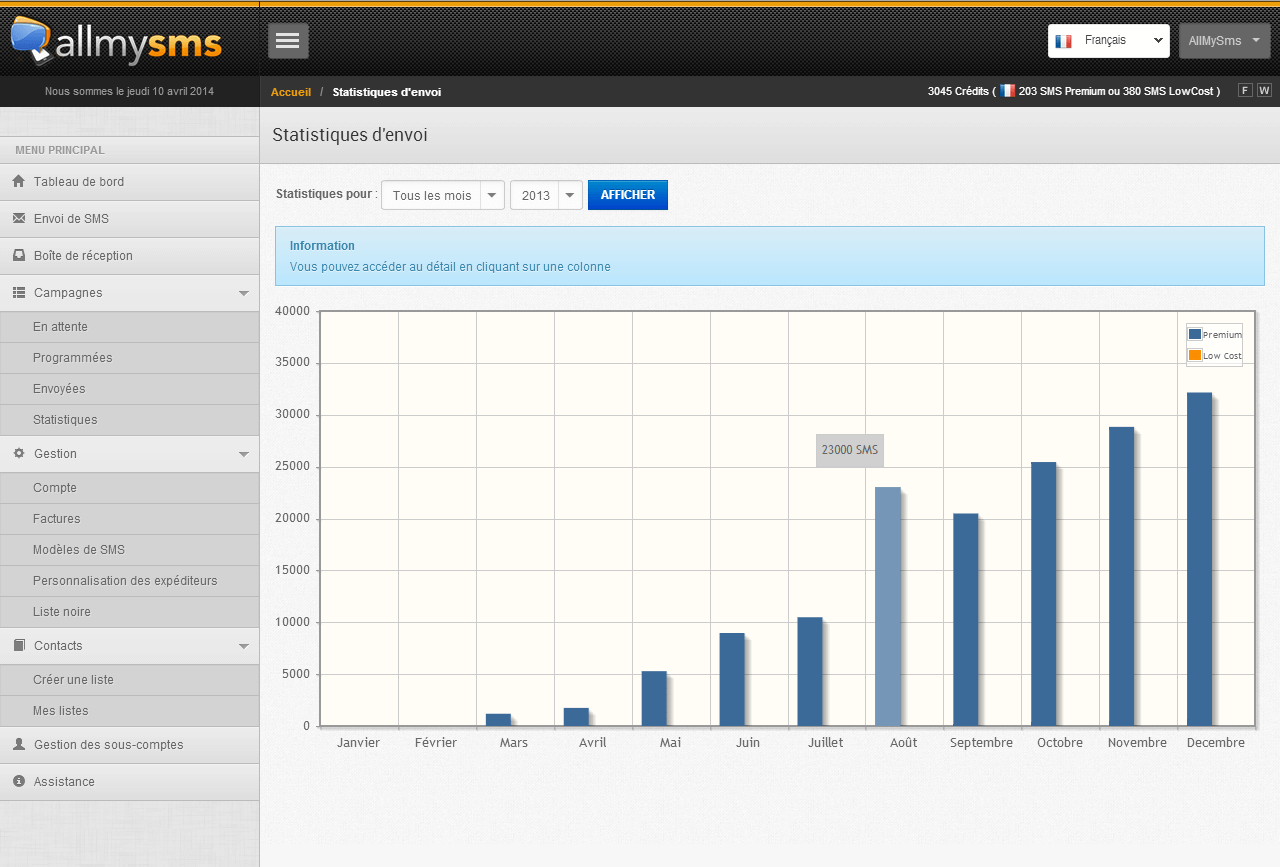Select En attente under Campagnes
Image resolution: width=1280 pixels, height=867 pixels.
click(129, 327)
